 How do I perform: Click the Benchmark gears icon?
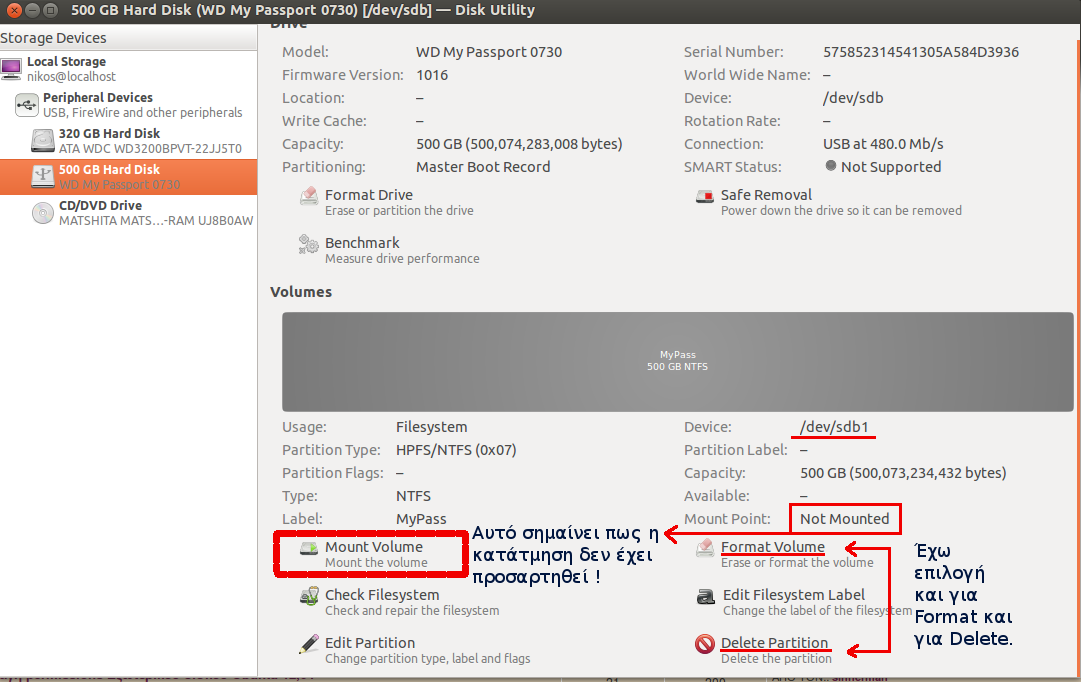click(308, 244)
